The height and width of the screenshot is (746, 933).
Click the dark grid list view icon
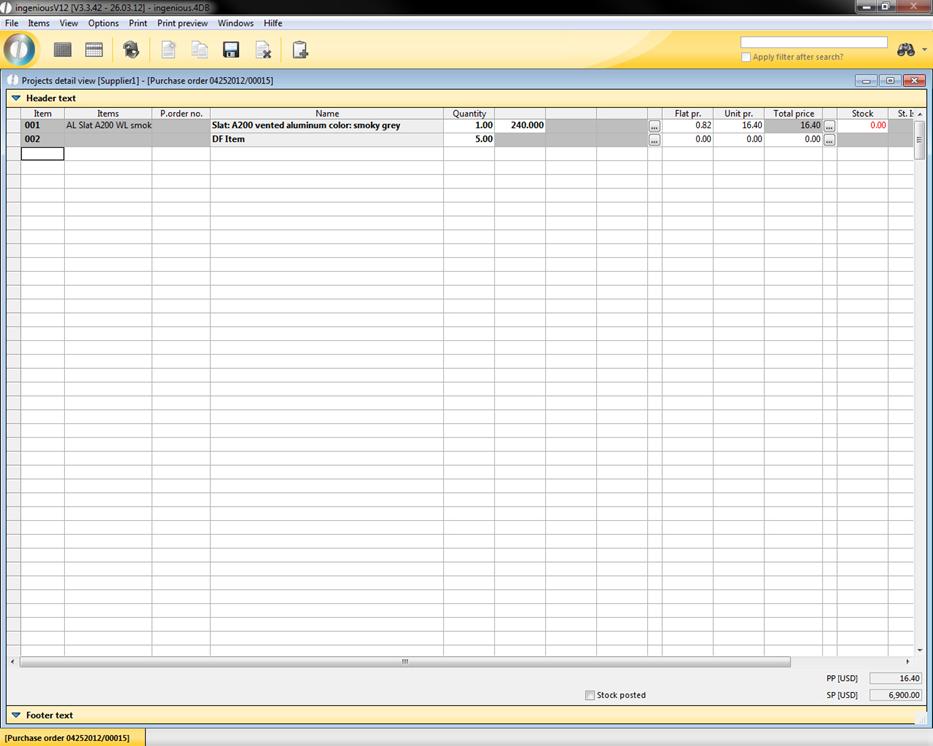point(63,50)
